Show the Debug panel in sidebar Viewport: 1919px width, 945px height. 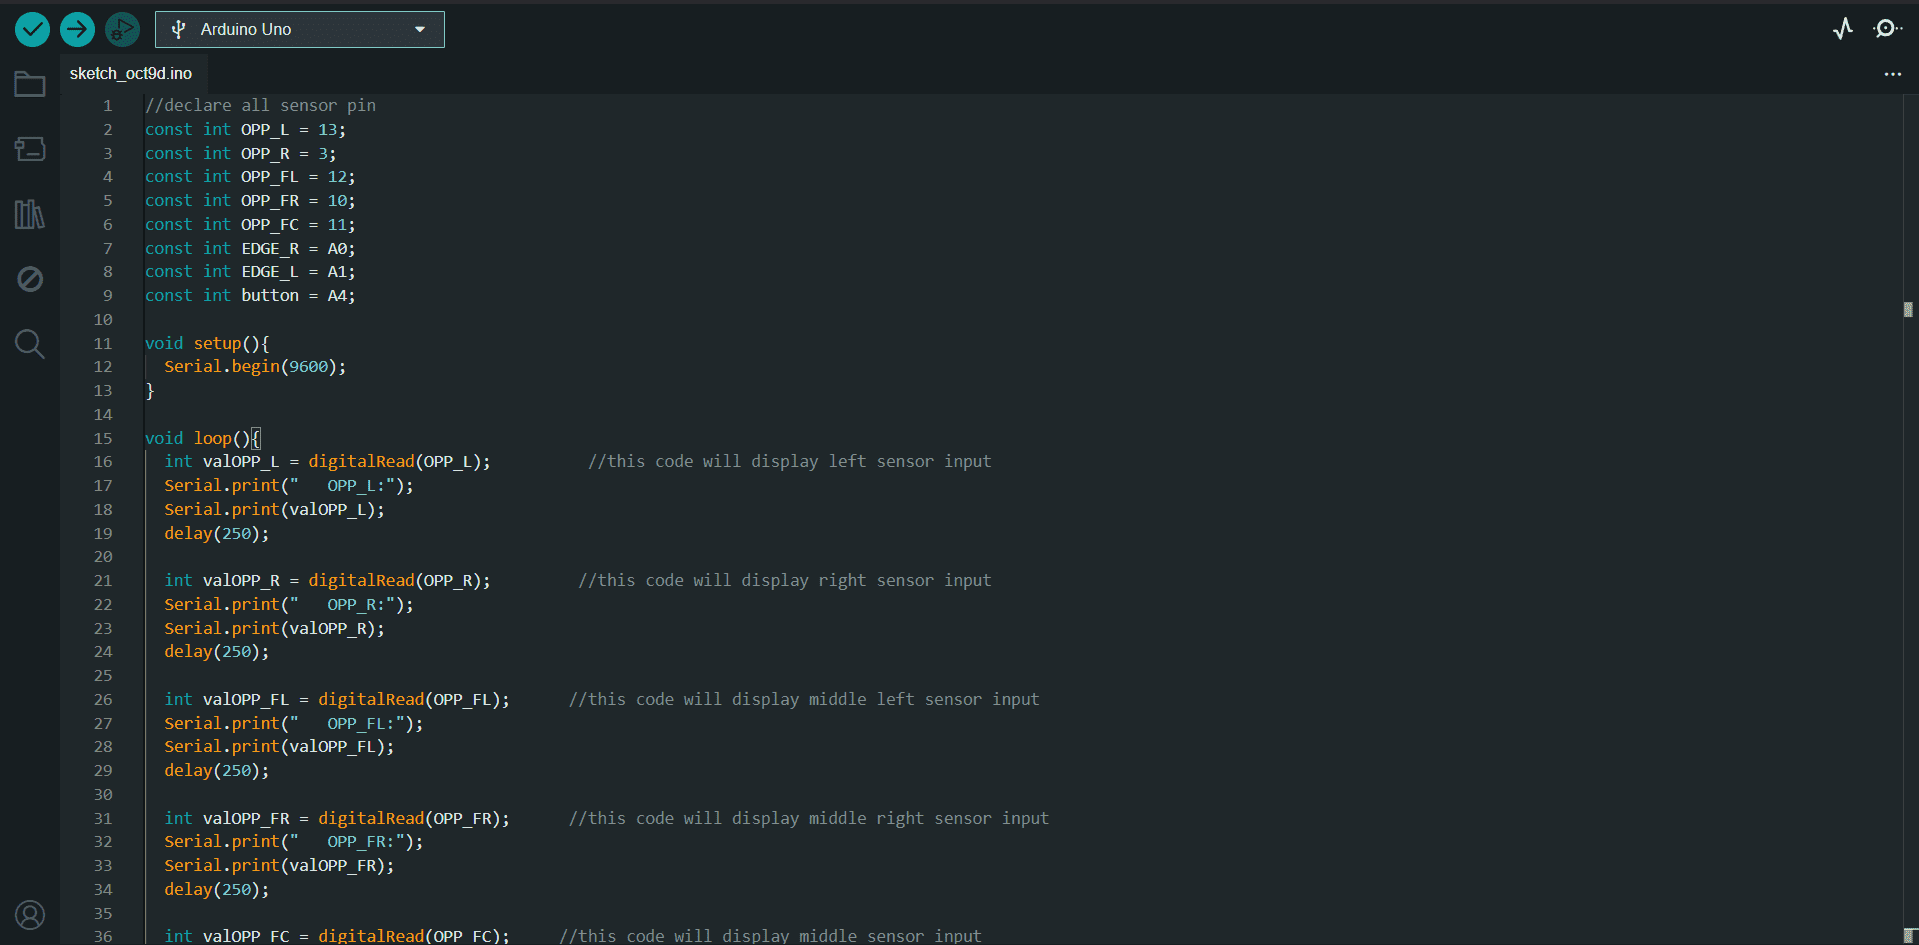[x=30, y=279]
